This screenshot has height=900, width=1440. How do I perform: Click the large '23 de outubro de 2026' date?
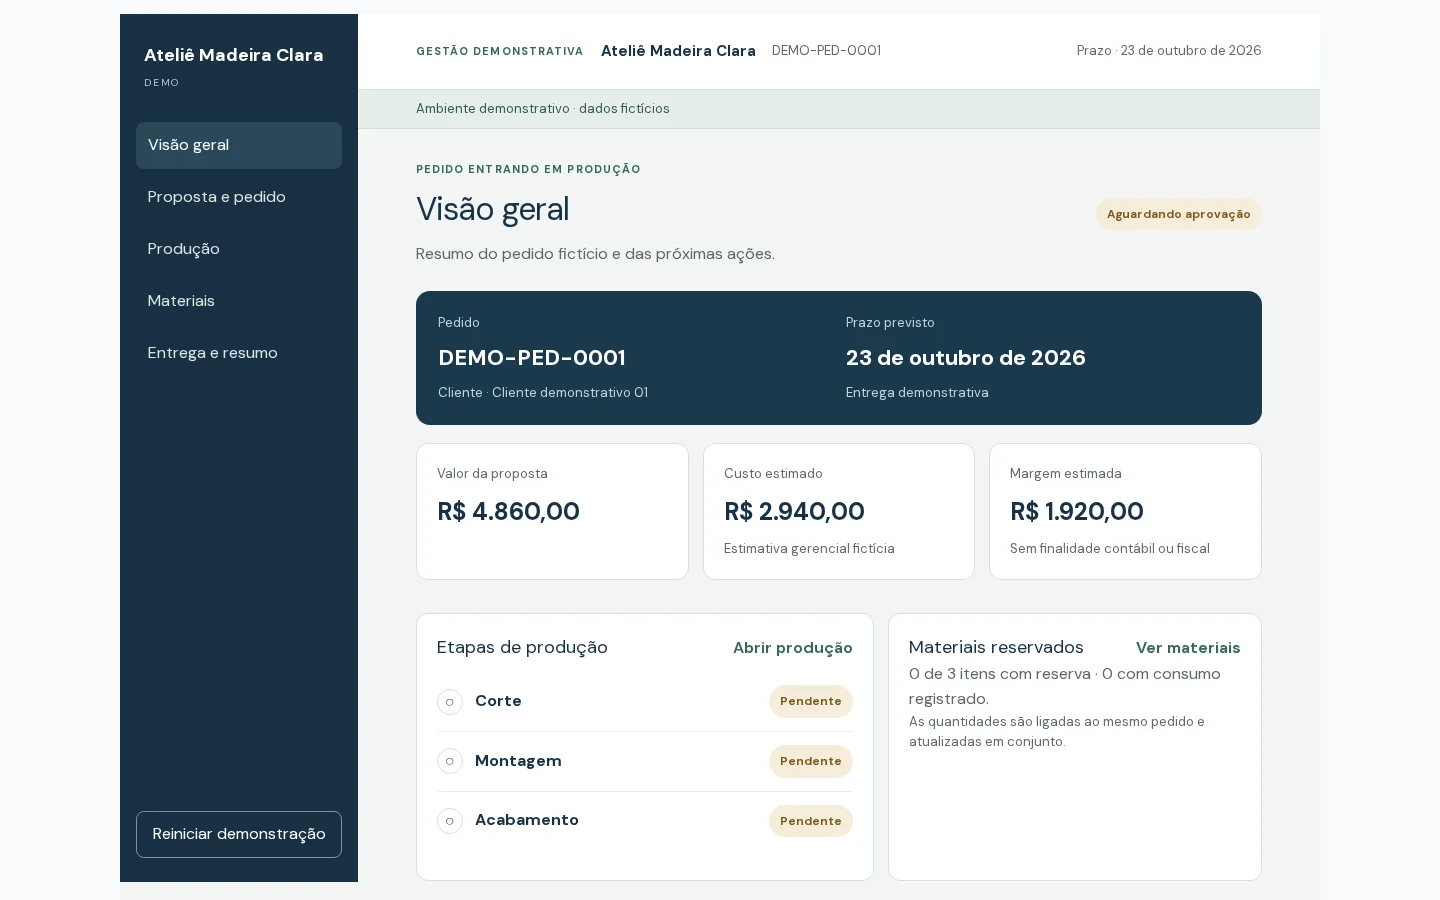(x=966, y=358)
